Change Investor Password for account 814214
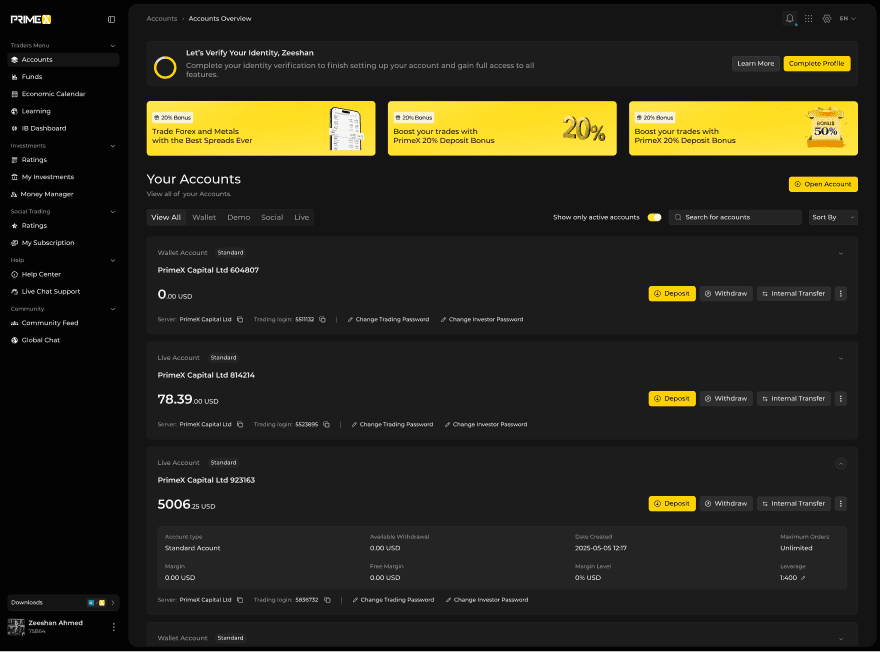Image resolution: width=880 pixels, height=652 pixels. pos(486,424)
